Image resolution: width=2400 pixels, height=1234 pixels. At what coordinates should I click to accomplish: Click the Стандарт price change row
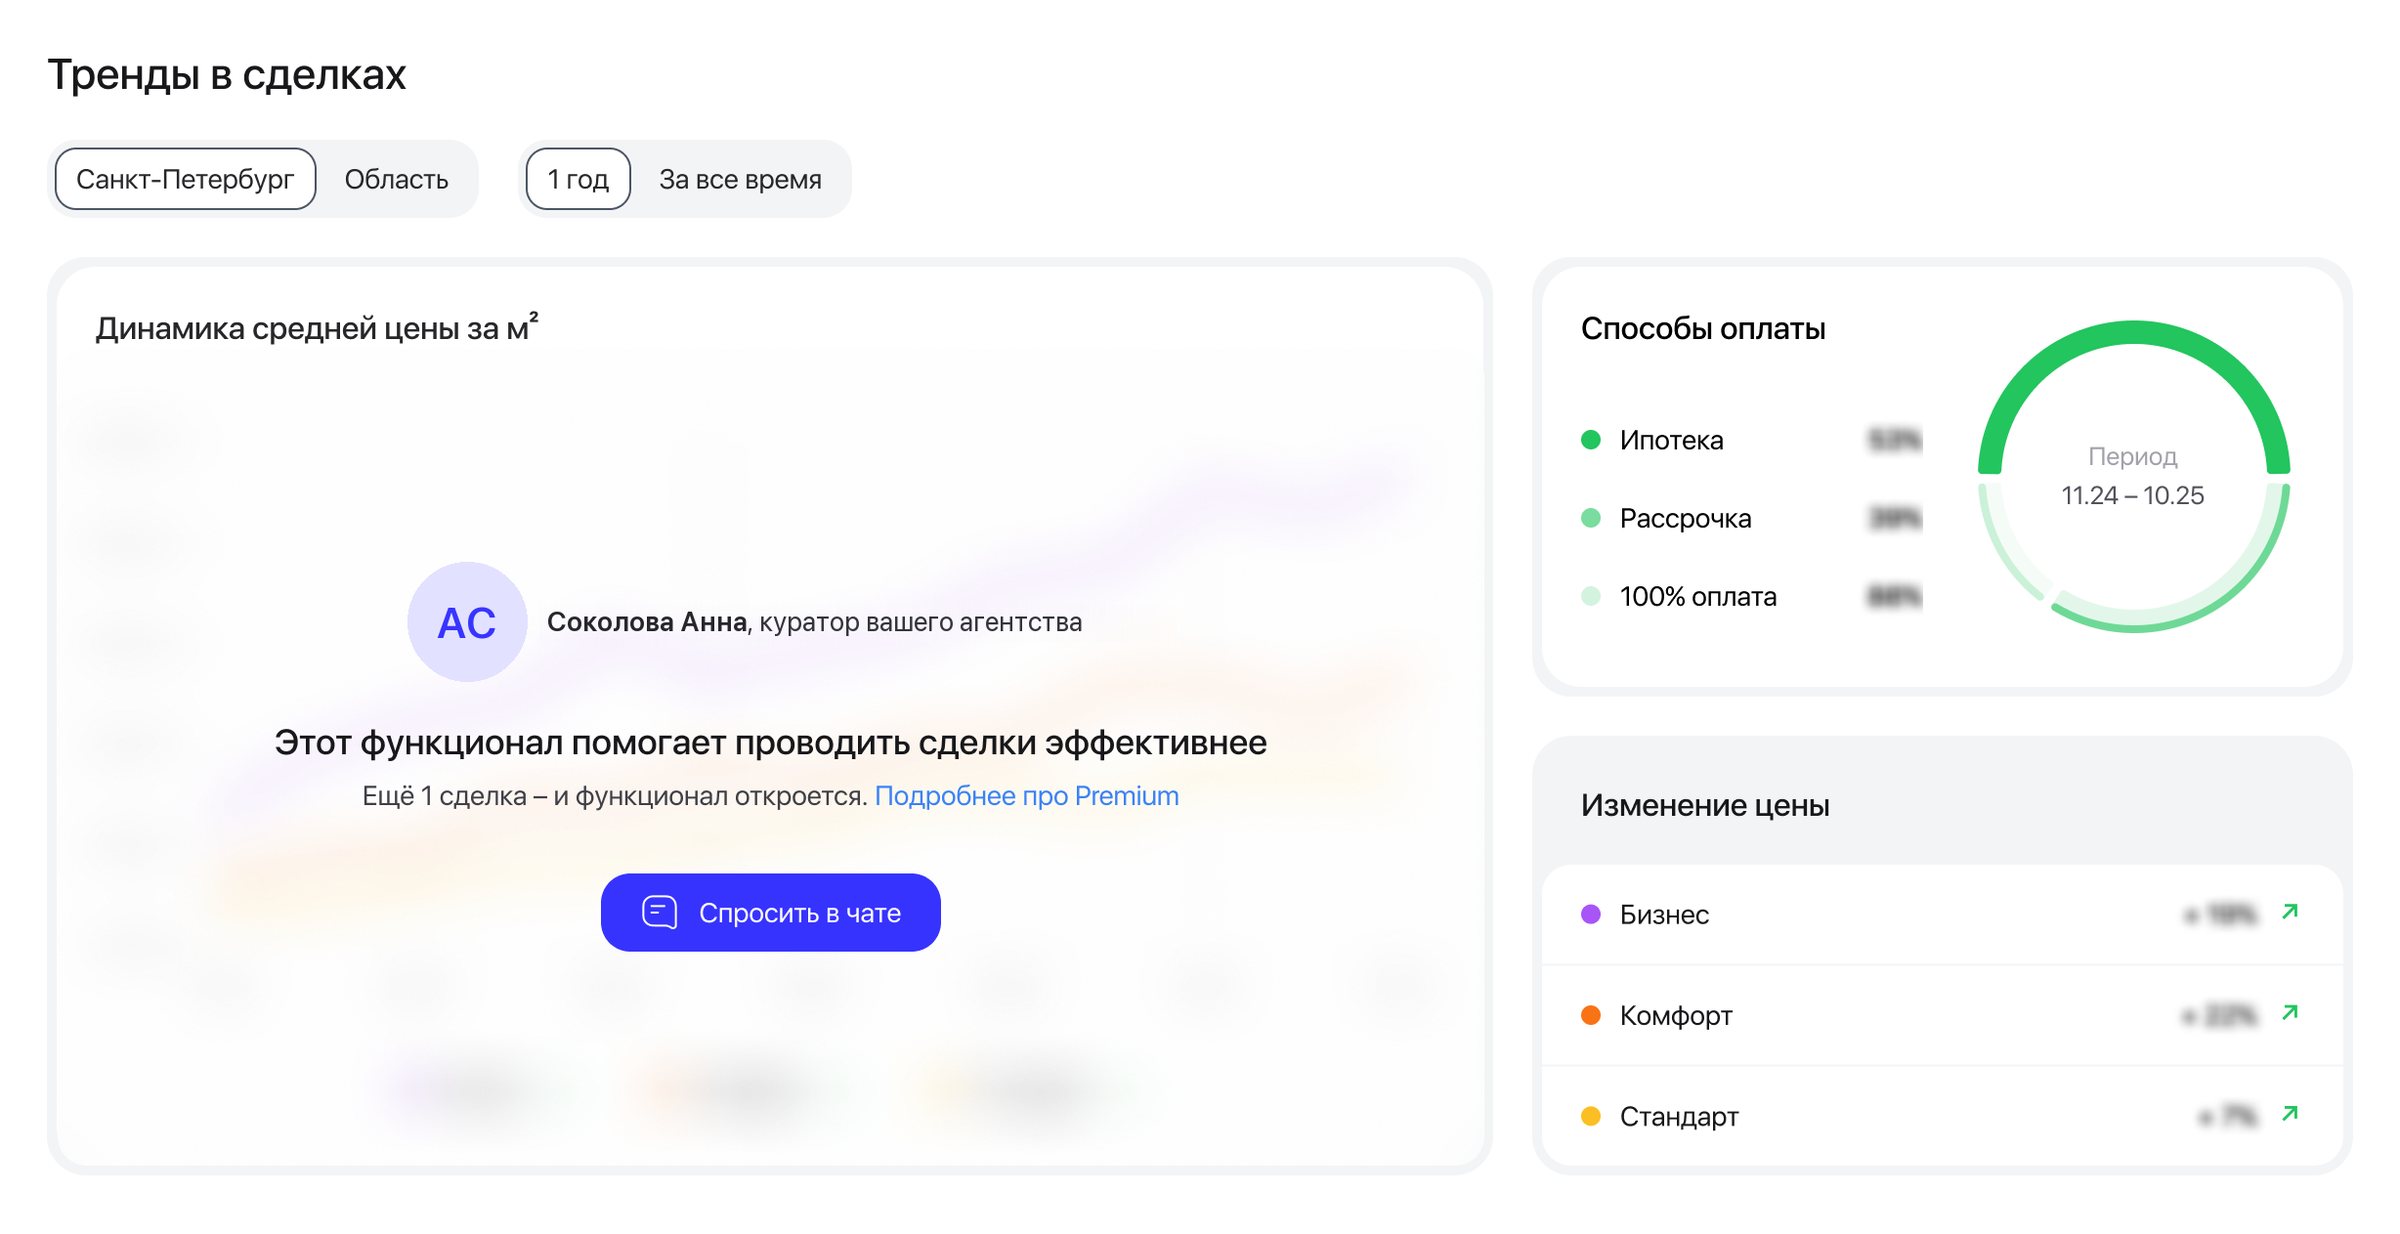pyautogui.click(x=1941, y=1116)
